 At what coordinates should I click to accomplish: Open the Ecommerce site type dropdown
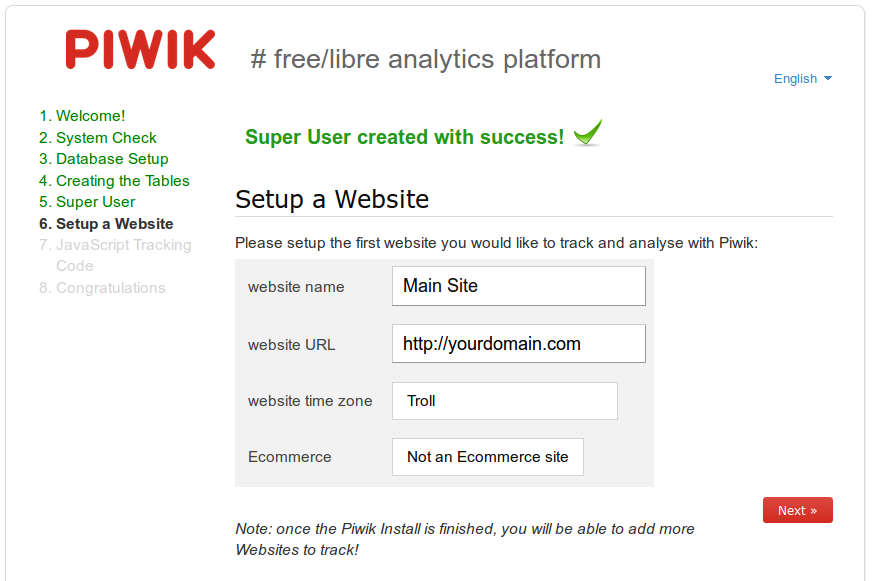488,457
